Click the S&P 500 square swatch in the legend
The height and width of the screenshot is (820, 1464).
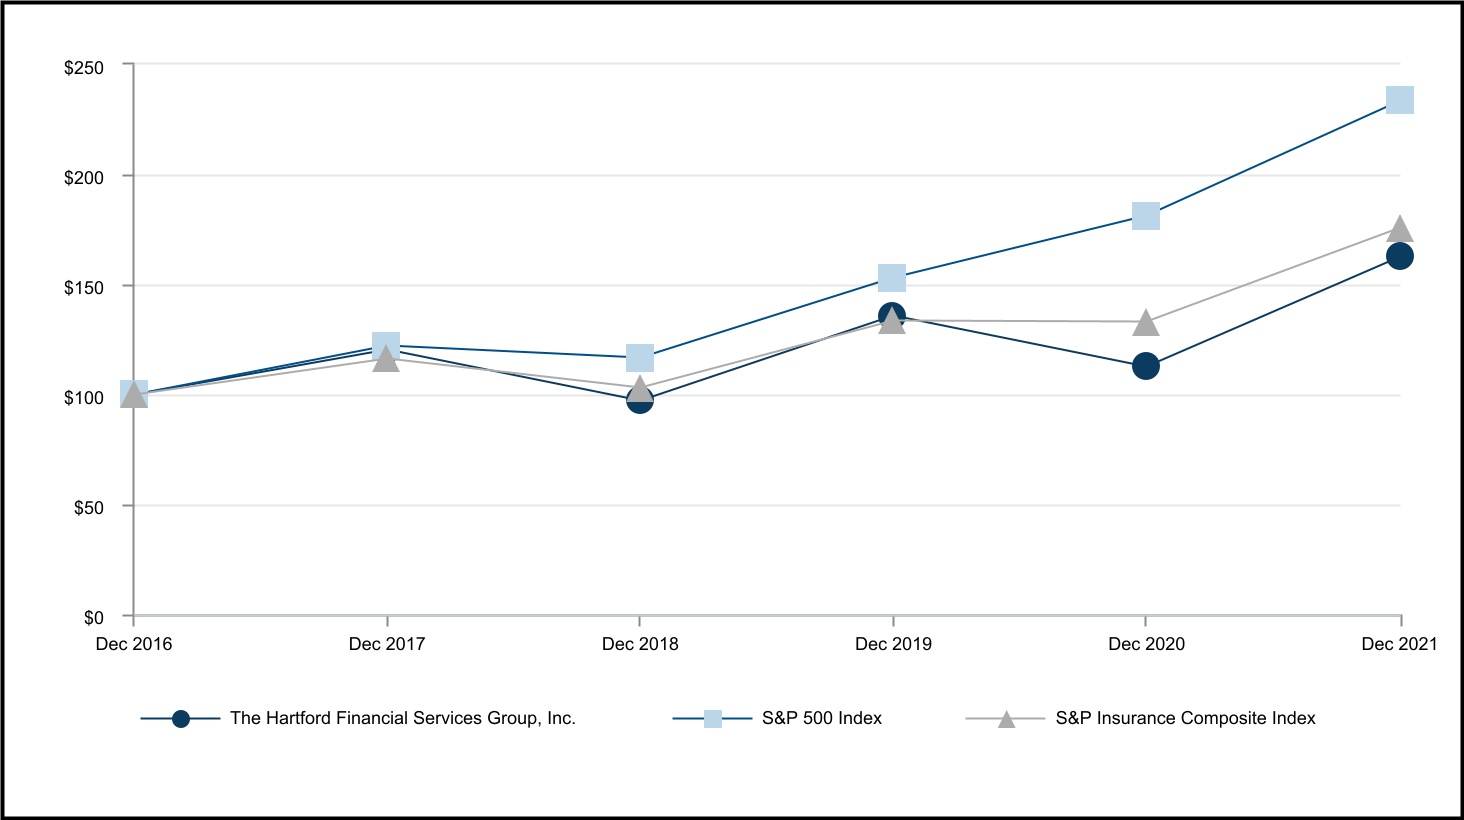[712, 719]
